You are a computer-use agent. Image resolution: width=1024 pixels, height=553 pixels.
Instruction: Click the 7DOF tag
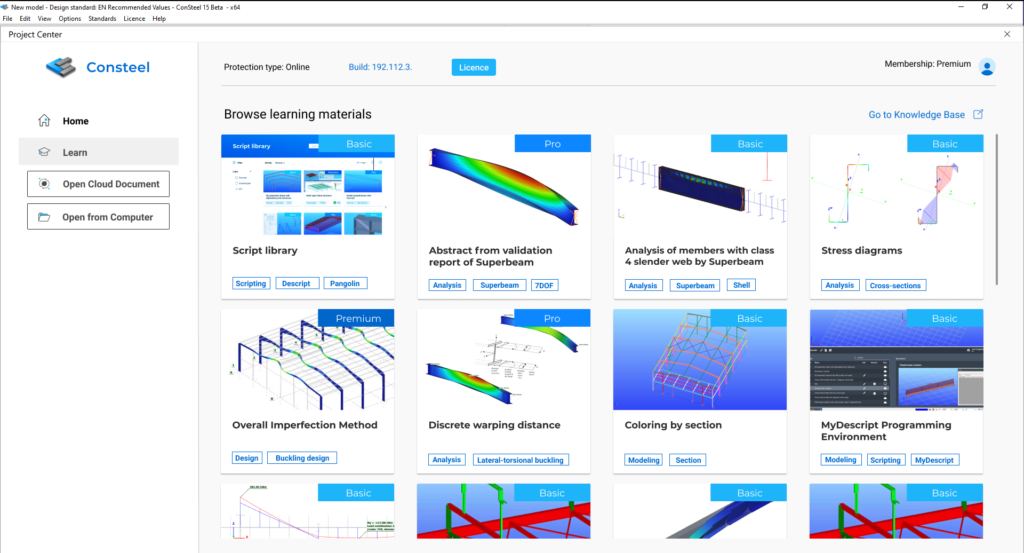point(544,285)
